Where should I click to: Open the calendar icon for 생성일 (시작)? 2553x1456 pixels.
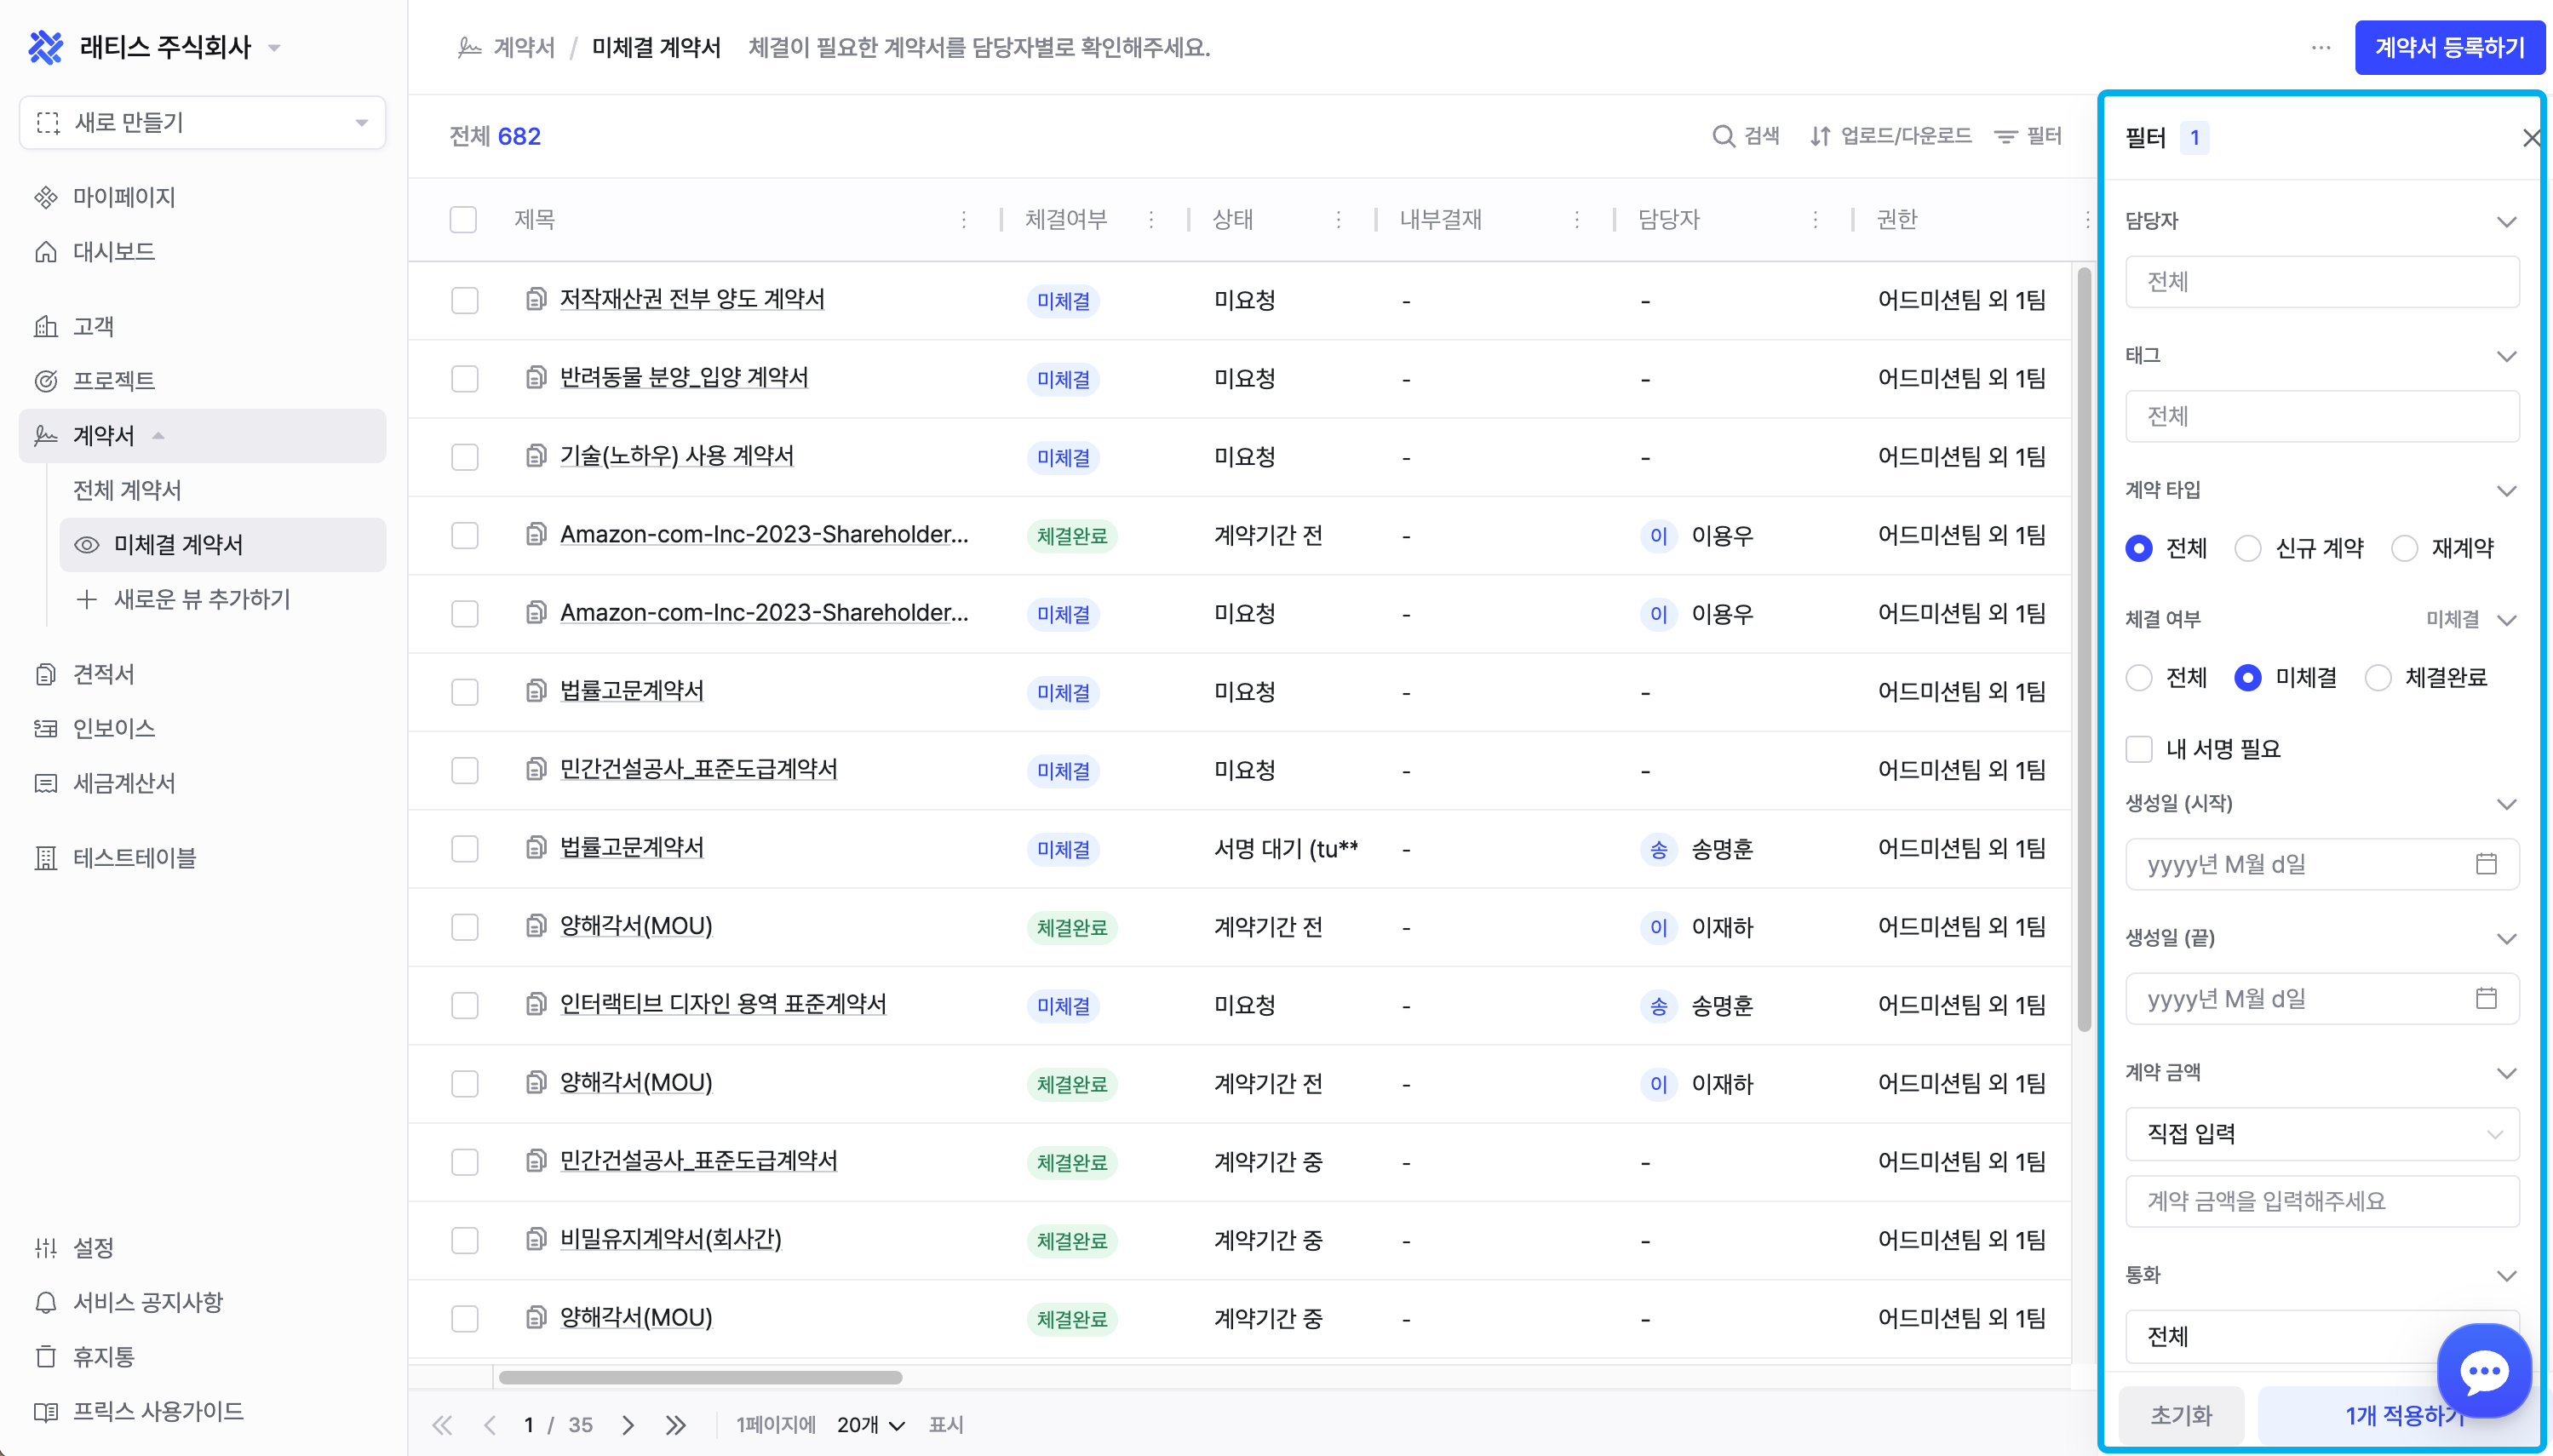tap(2486, 864)
